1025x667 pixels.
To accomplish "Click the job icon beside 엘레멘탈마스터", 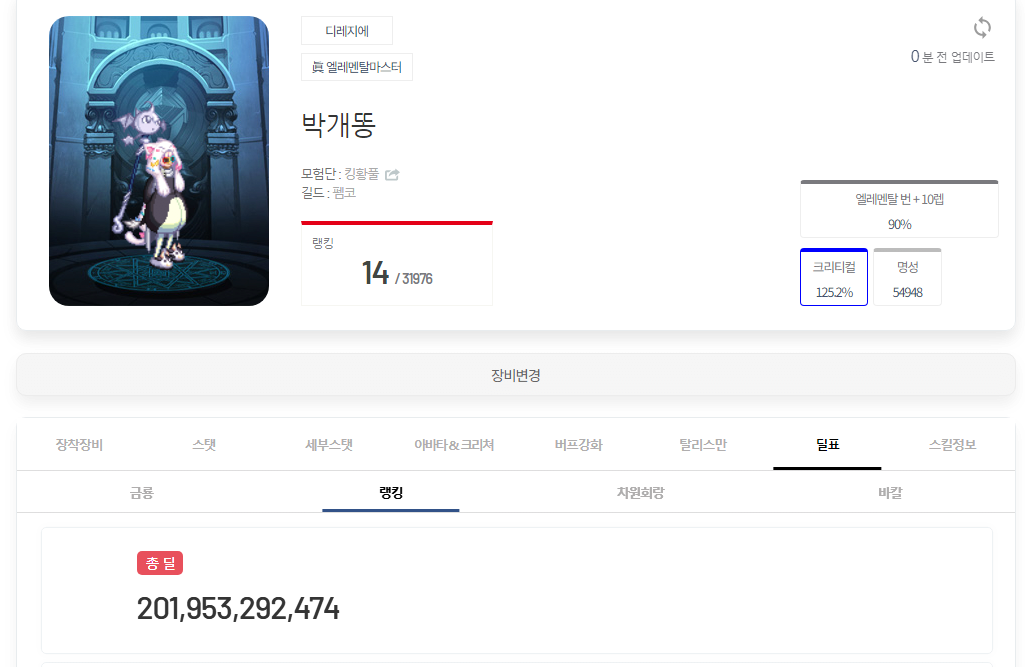I will click(318, 67).
